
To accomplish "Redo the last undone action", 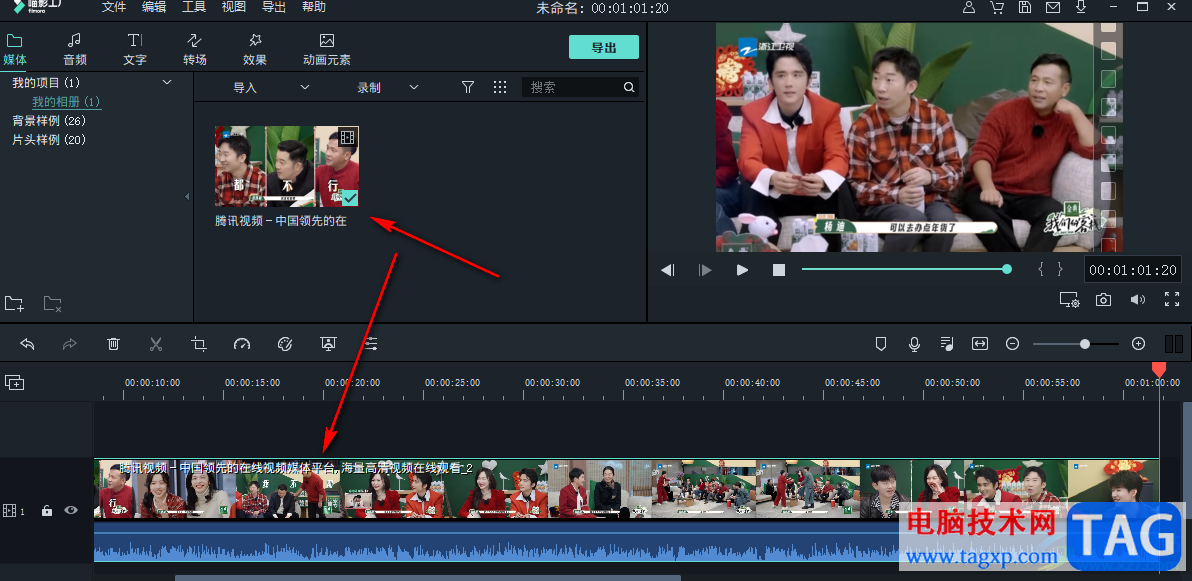I will pyautogui.click(x=70, y=344).
